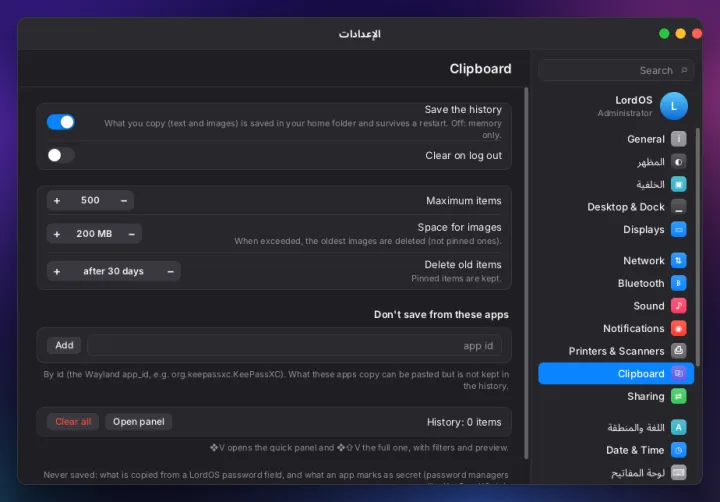Screen dimensions: 720x502
Task: Select the Sharing sidebar label
Action: [646, 396]
